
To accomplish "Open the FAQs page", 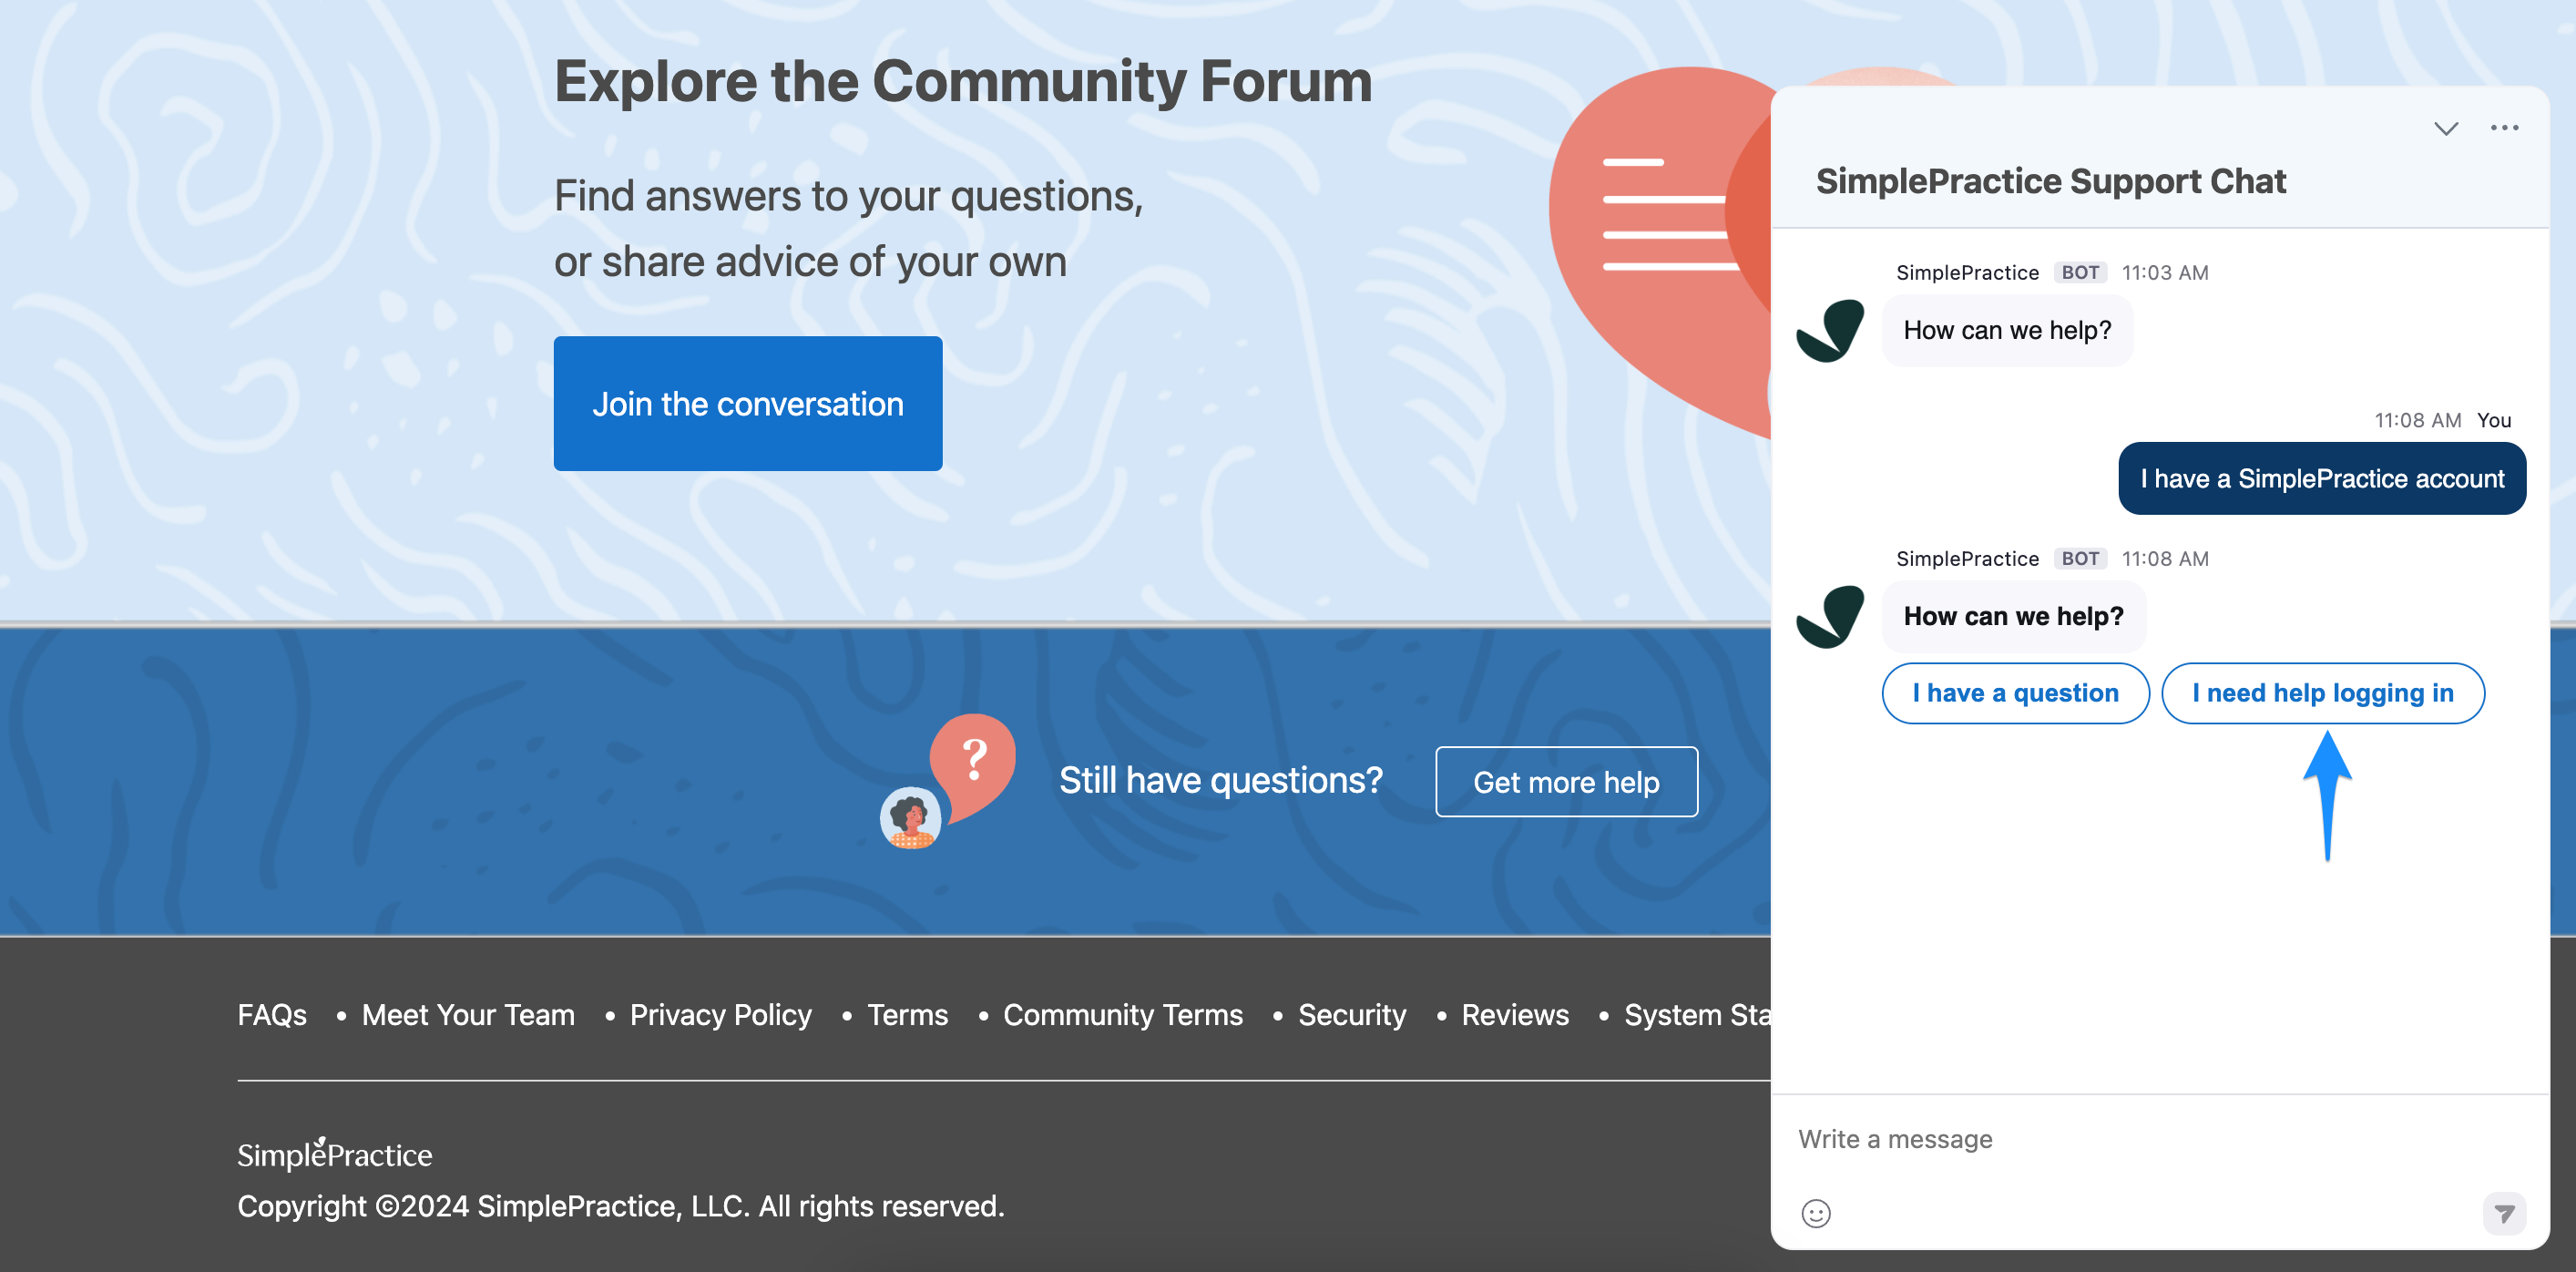I will coord(271,1014).
